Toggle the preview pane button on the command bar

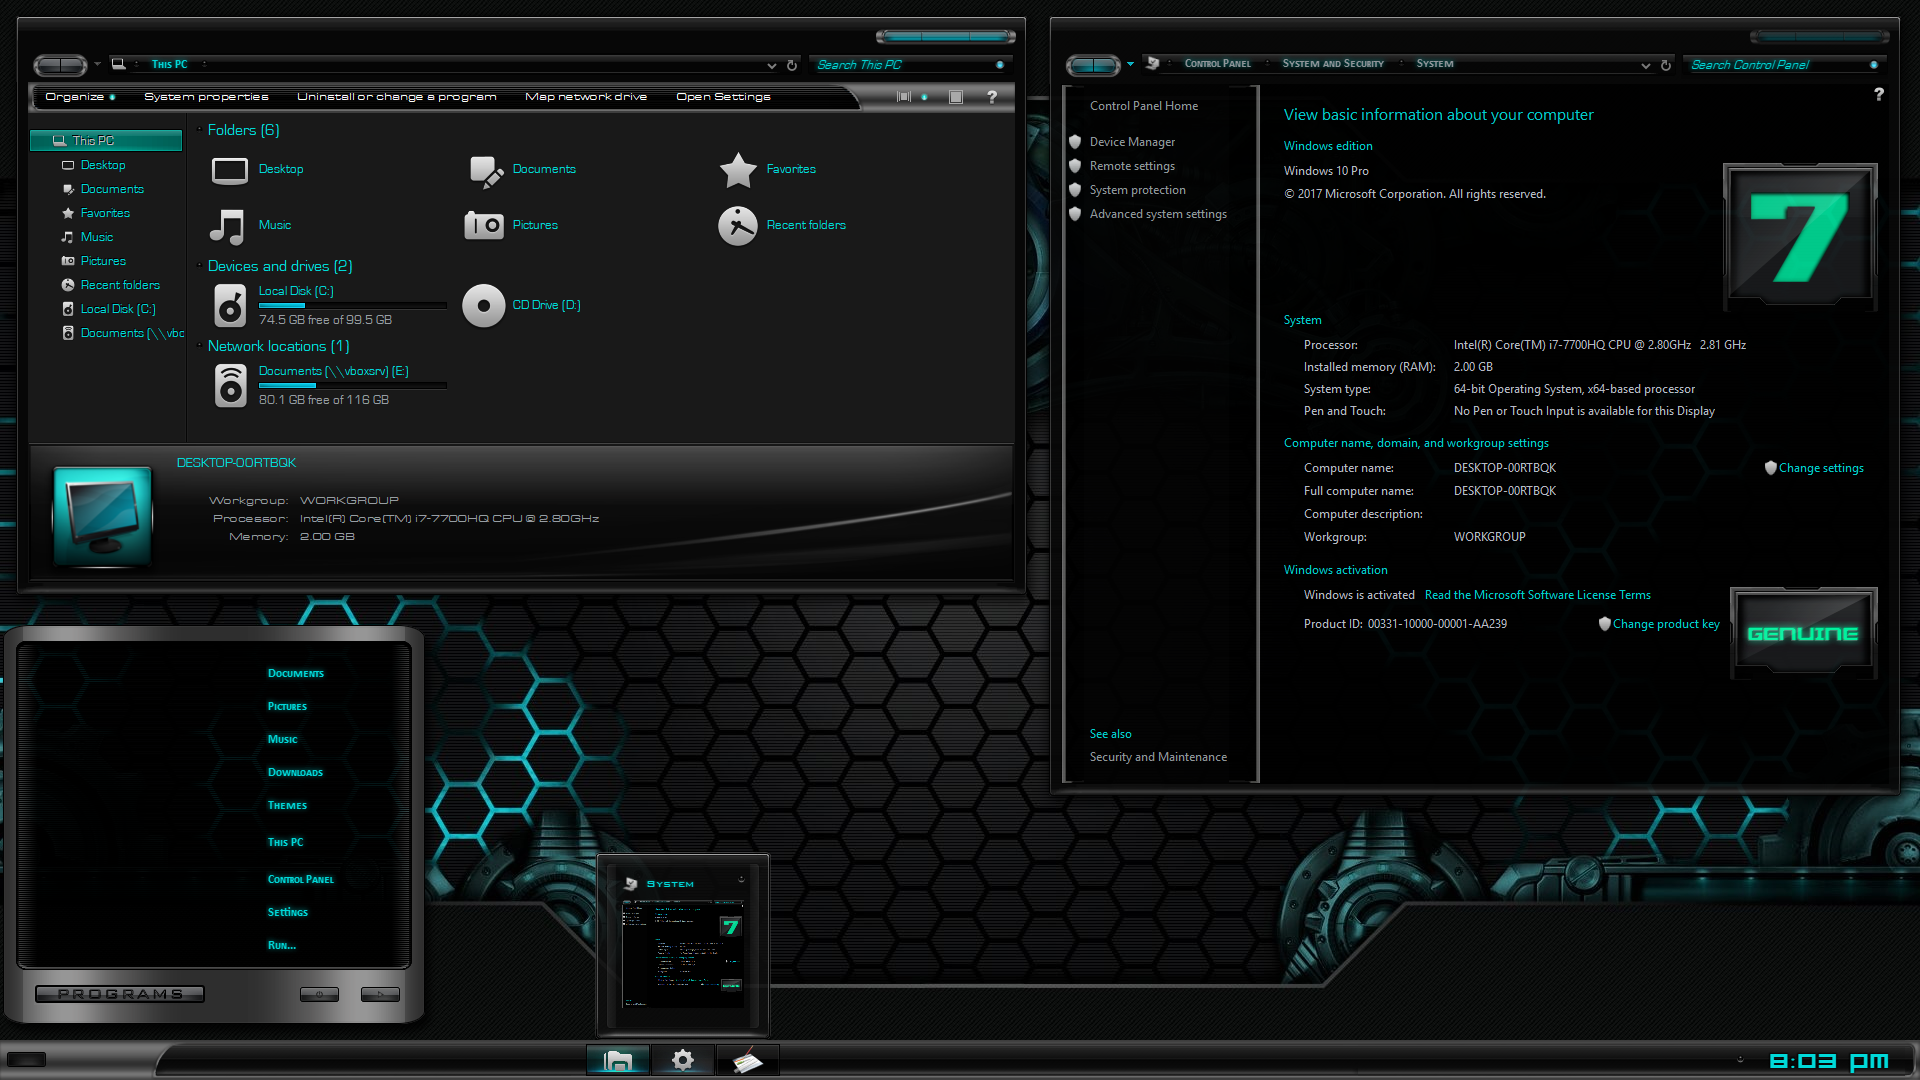904,97
